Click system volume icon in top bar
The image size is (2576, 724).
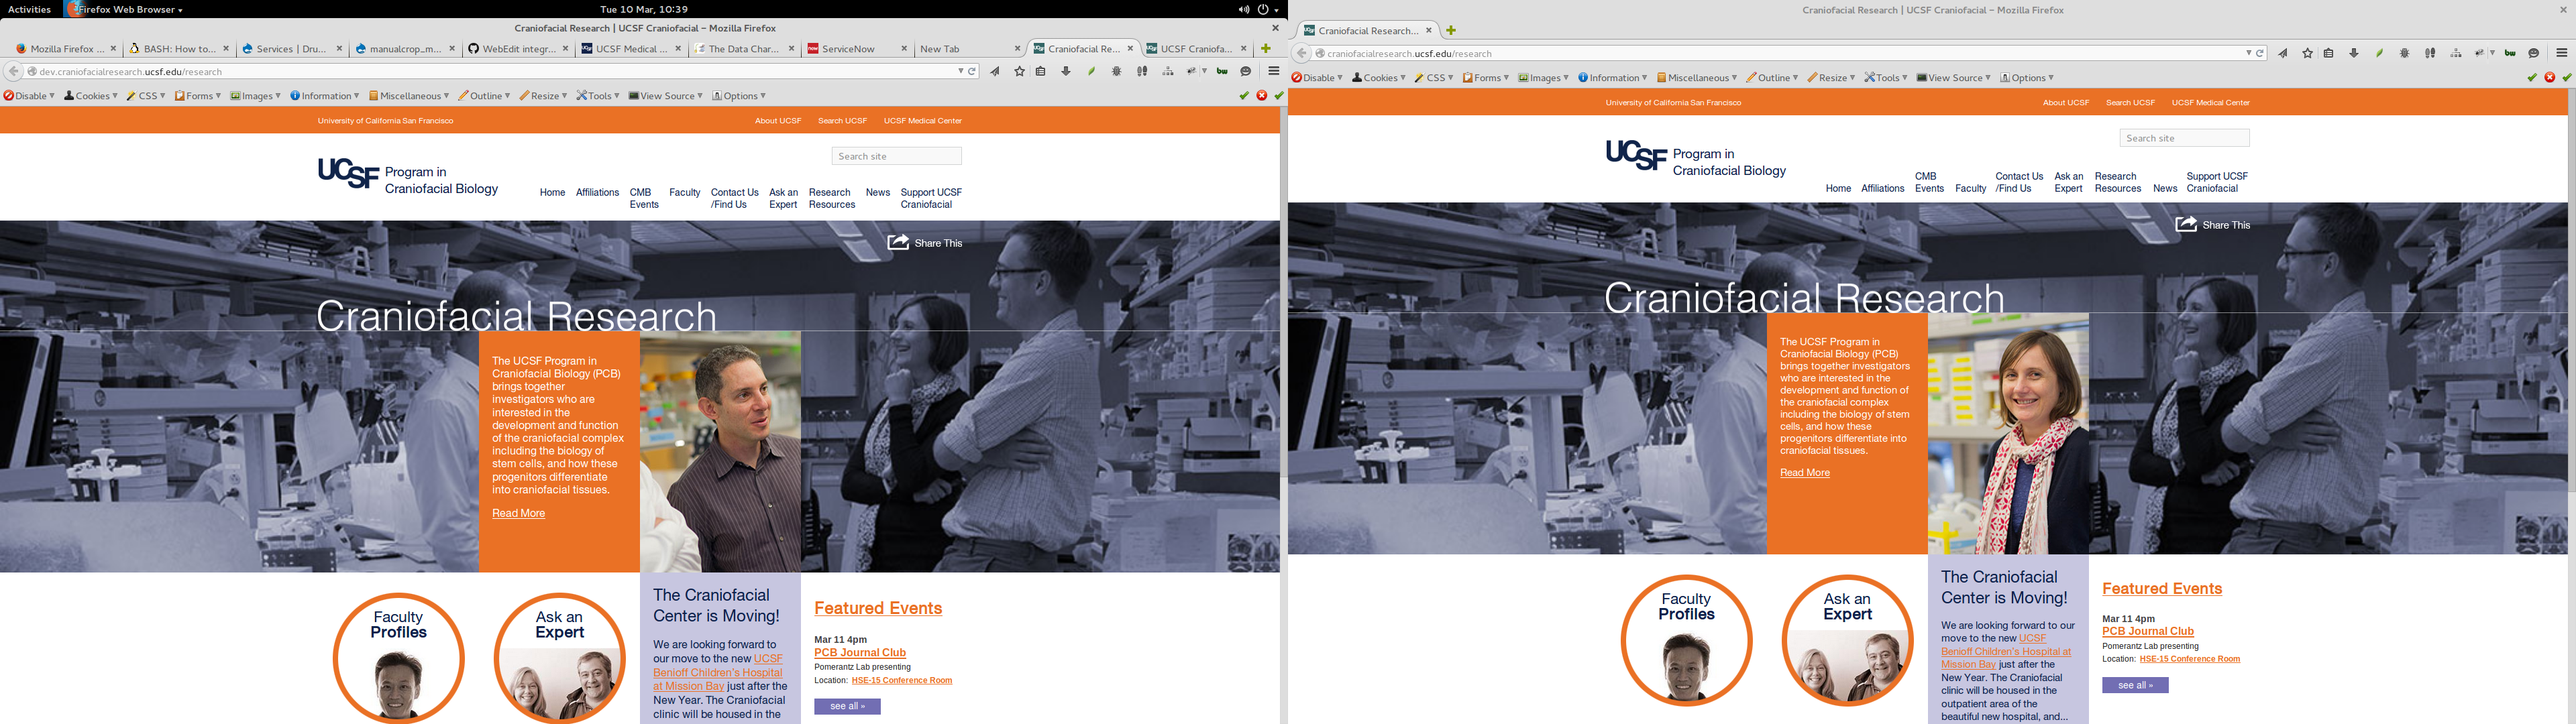coord(1243,10)
